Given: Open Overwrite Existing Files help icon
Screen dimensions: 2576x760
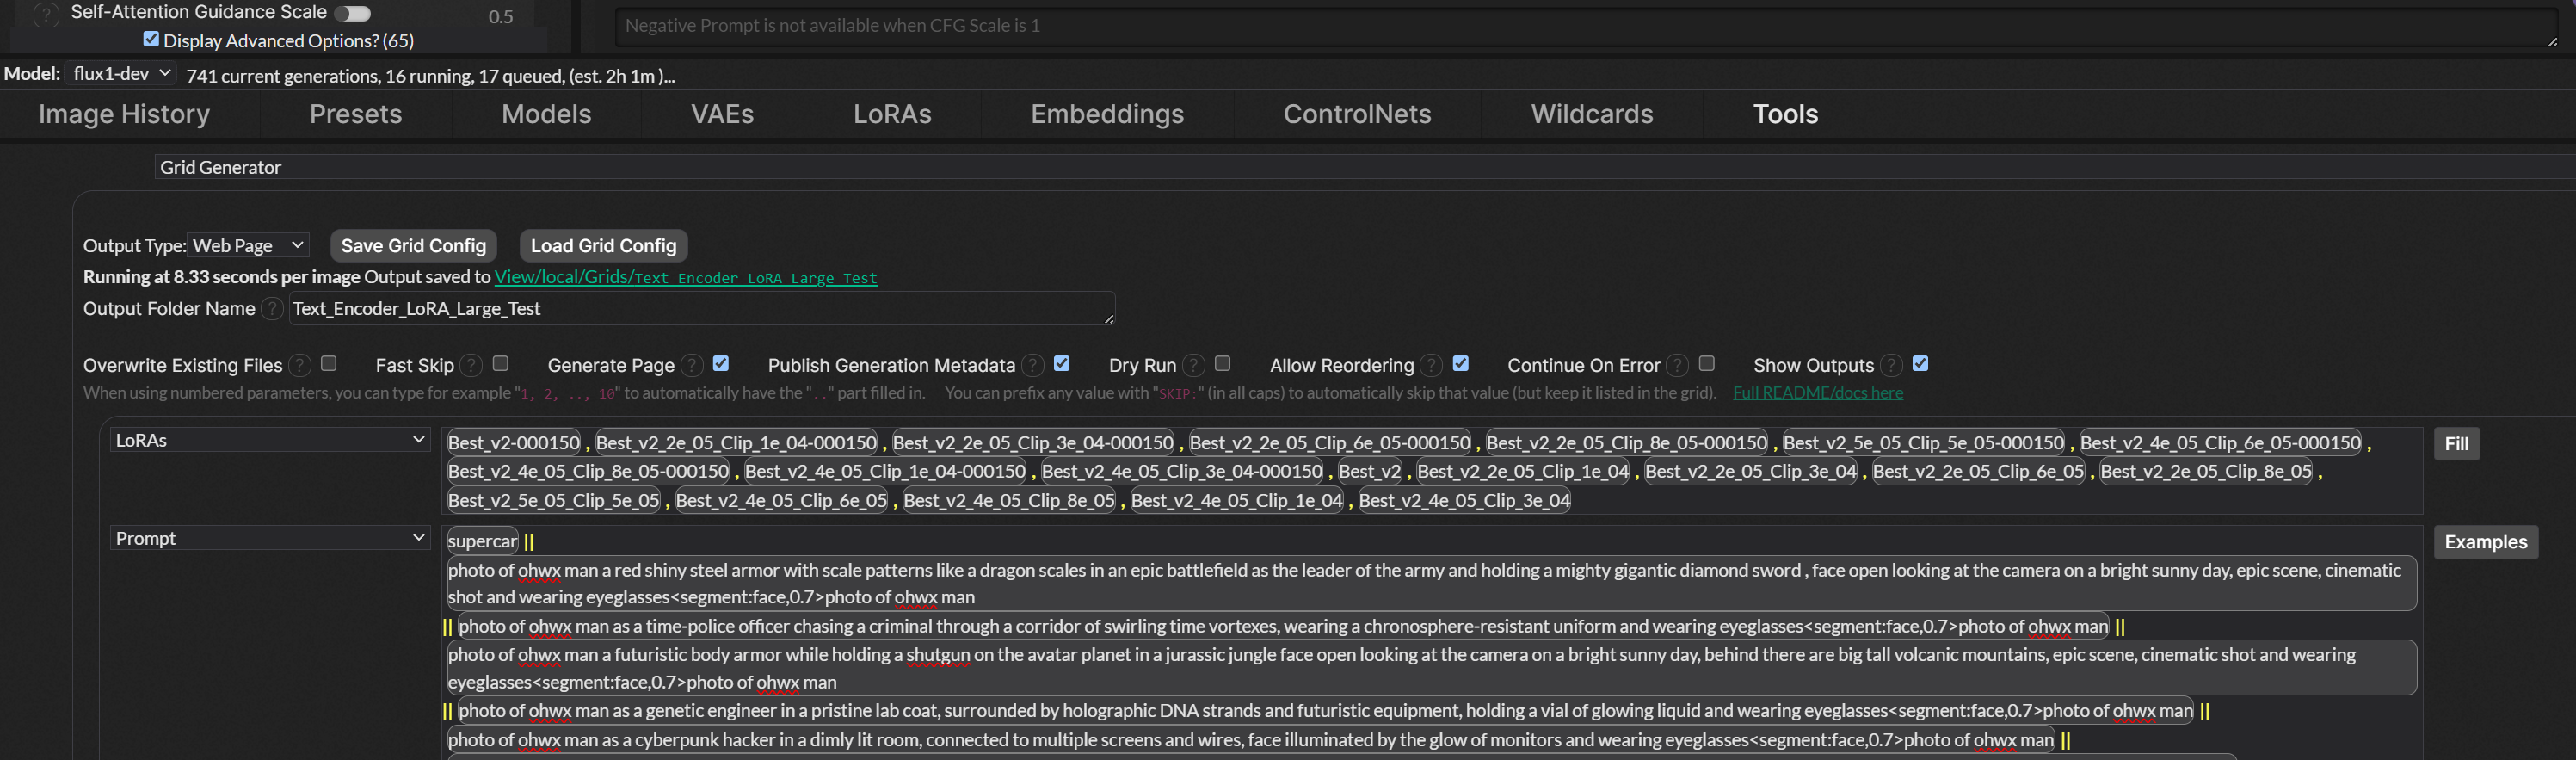Looking at the screenshot, I should point(299,366).
